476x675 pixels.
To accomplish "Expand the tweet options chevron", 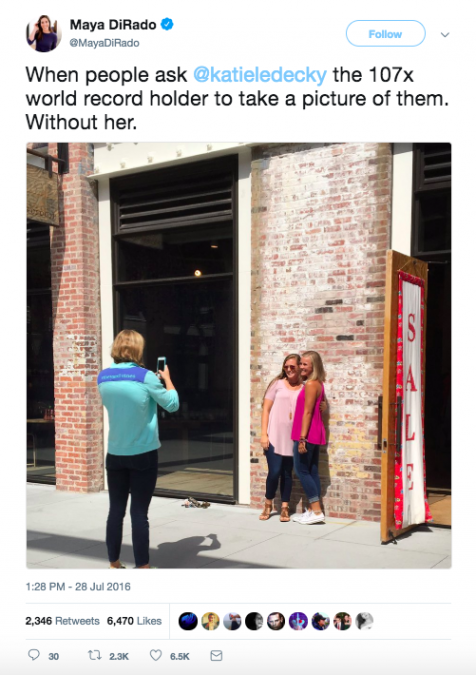I will 445,34.
